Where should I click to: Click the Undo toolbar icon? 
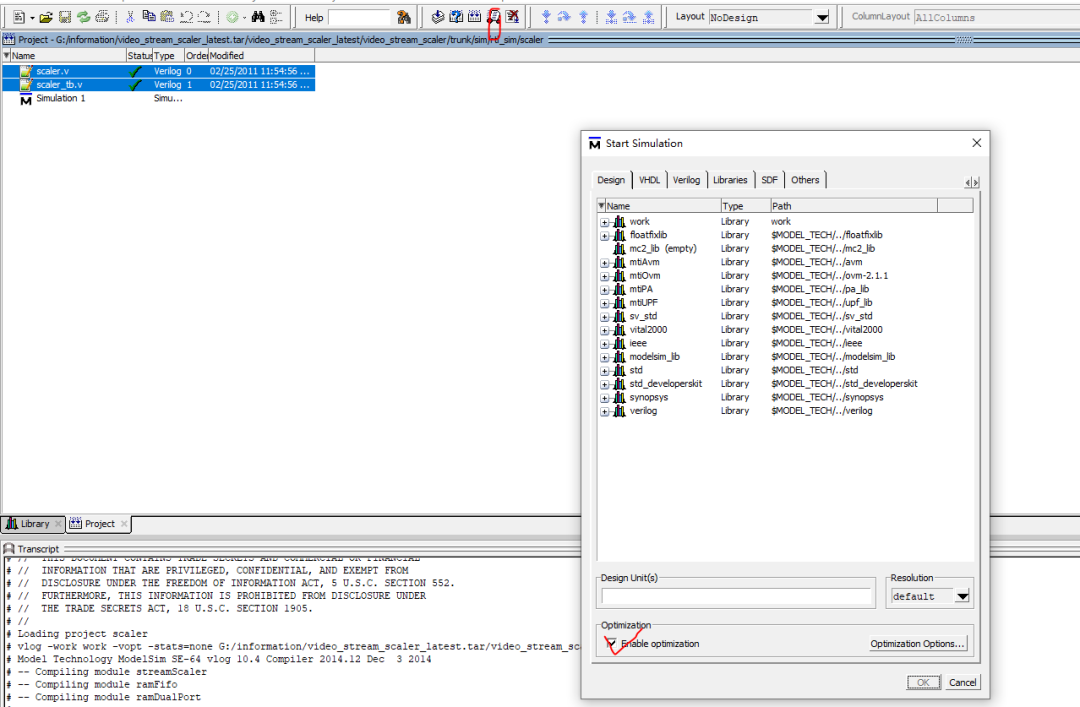pos(186,17)
